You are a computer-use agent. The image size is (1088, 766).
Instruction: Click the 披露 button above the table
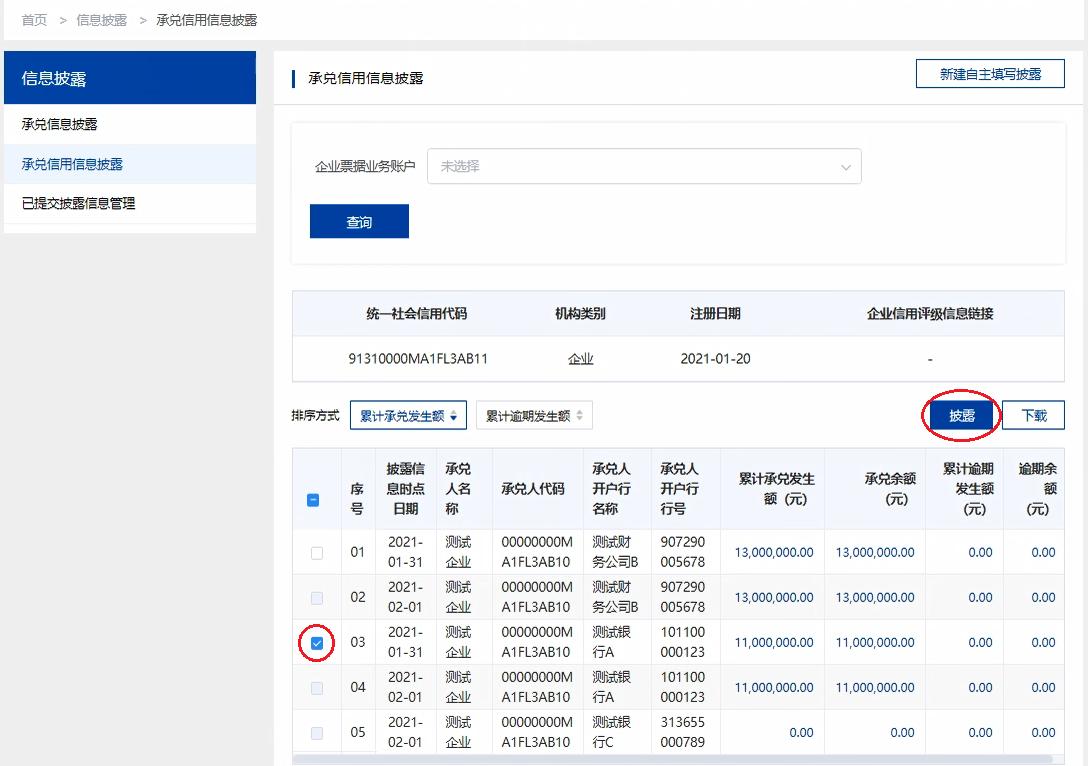pos(960,415)
